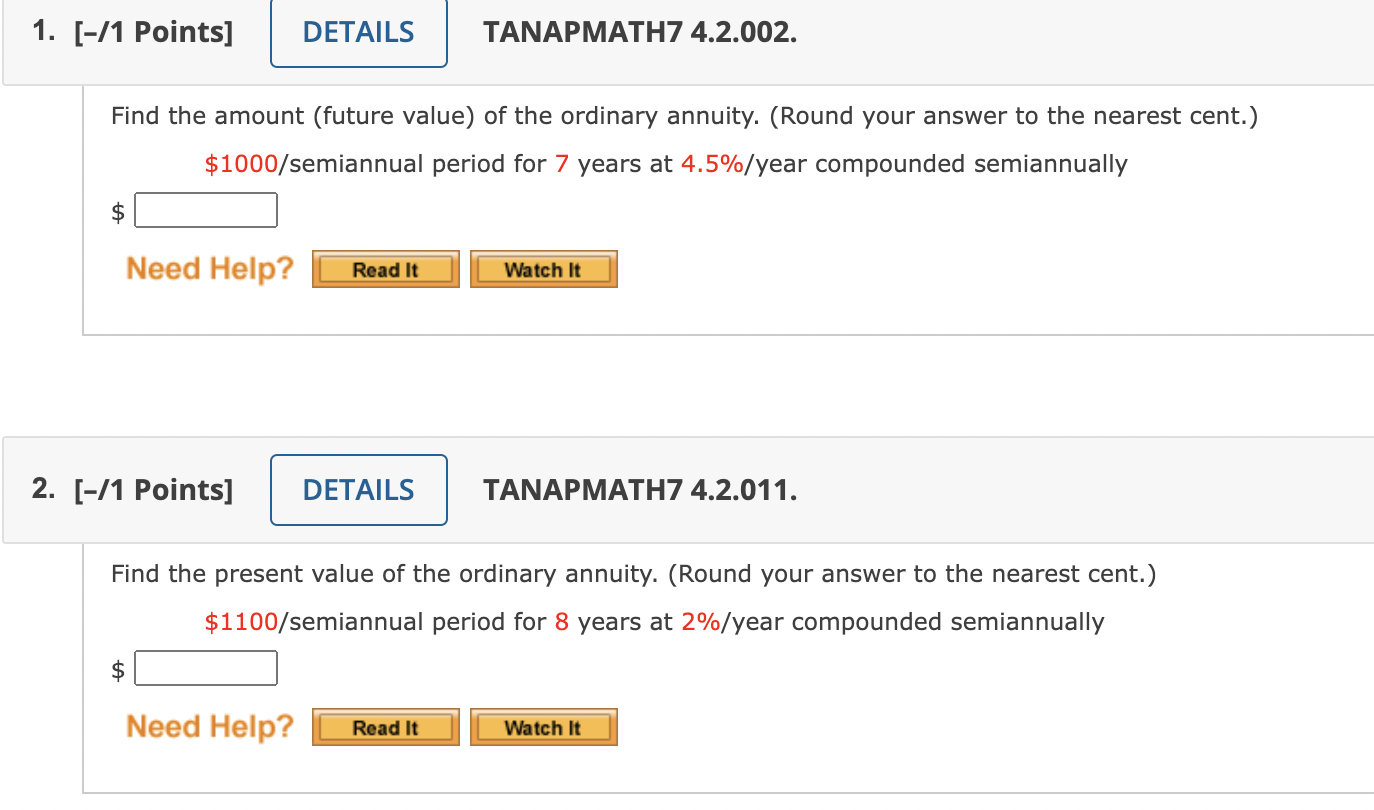Click the Need Help? link in question 2

coord(208,726)
